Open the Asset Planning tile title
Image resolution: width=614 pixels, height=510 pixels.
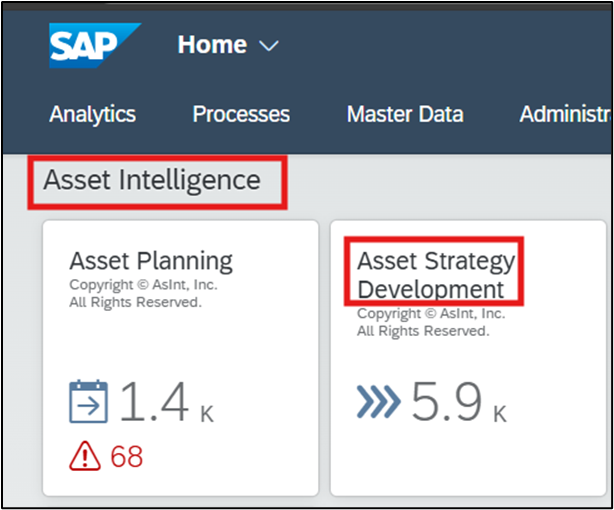[151, 262]
